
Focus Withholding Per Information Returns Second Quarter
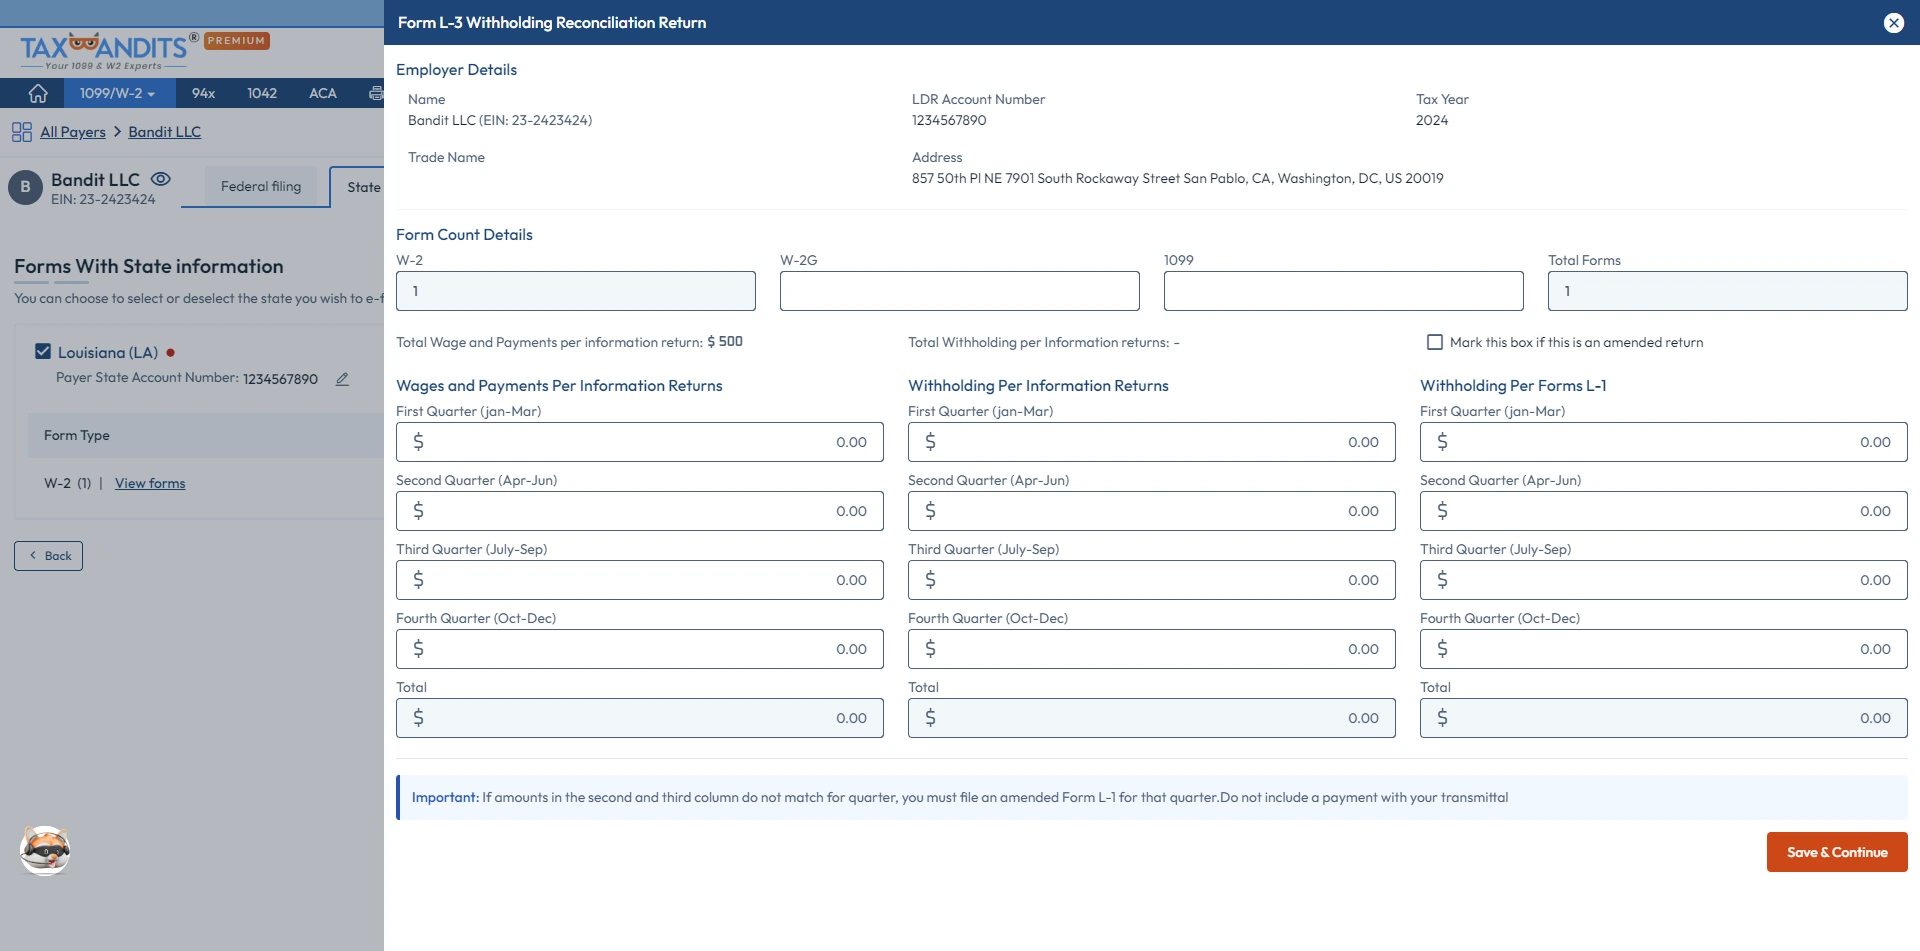[1152, 511]
